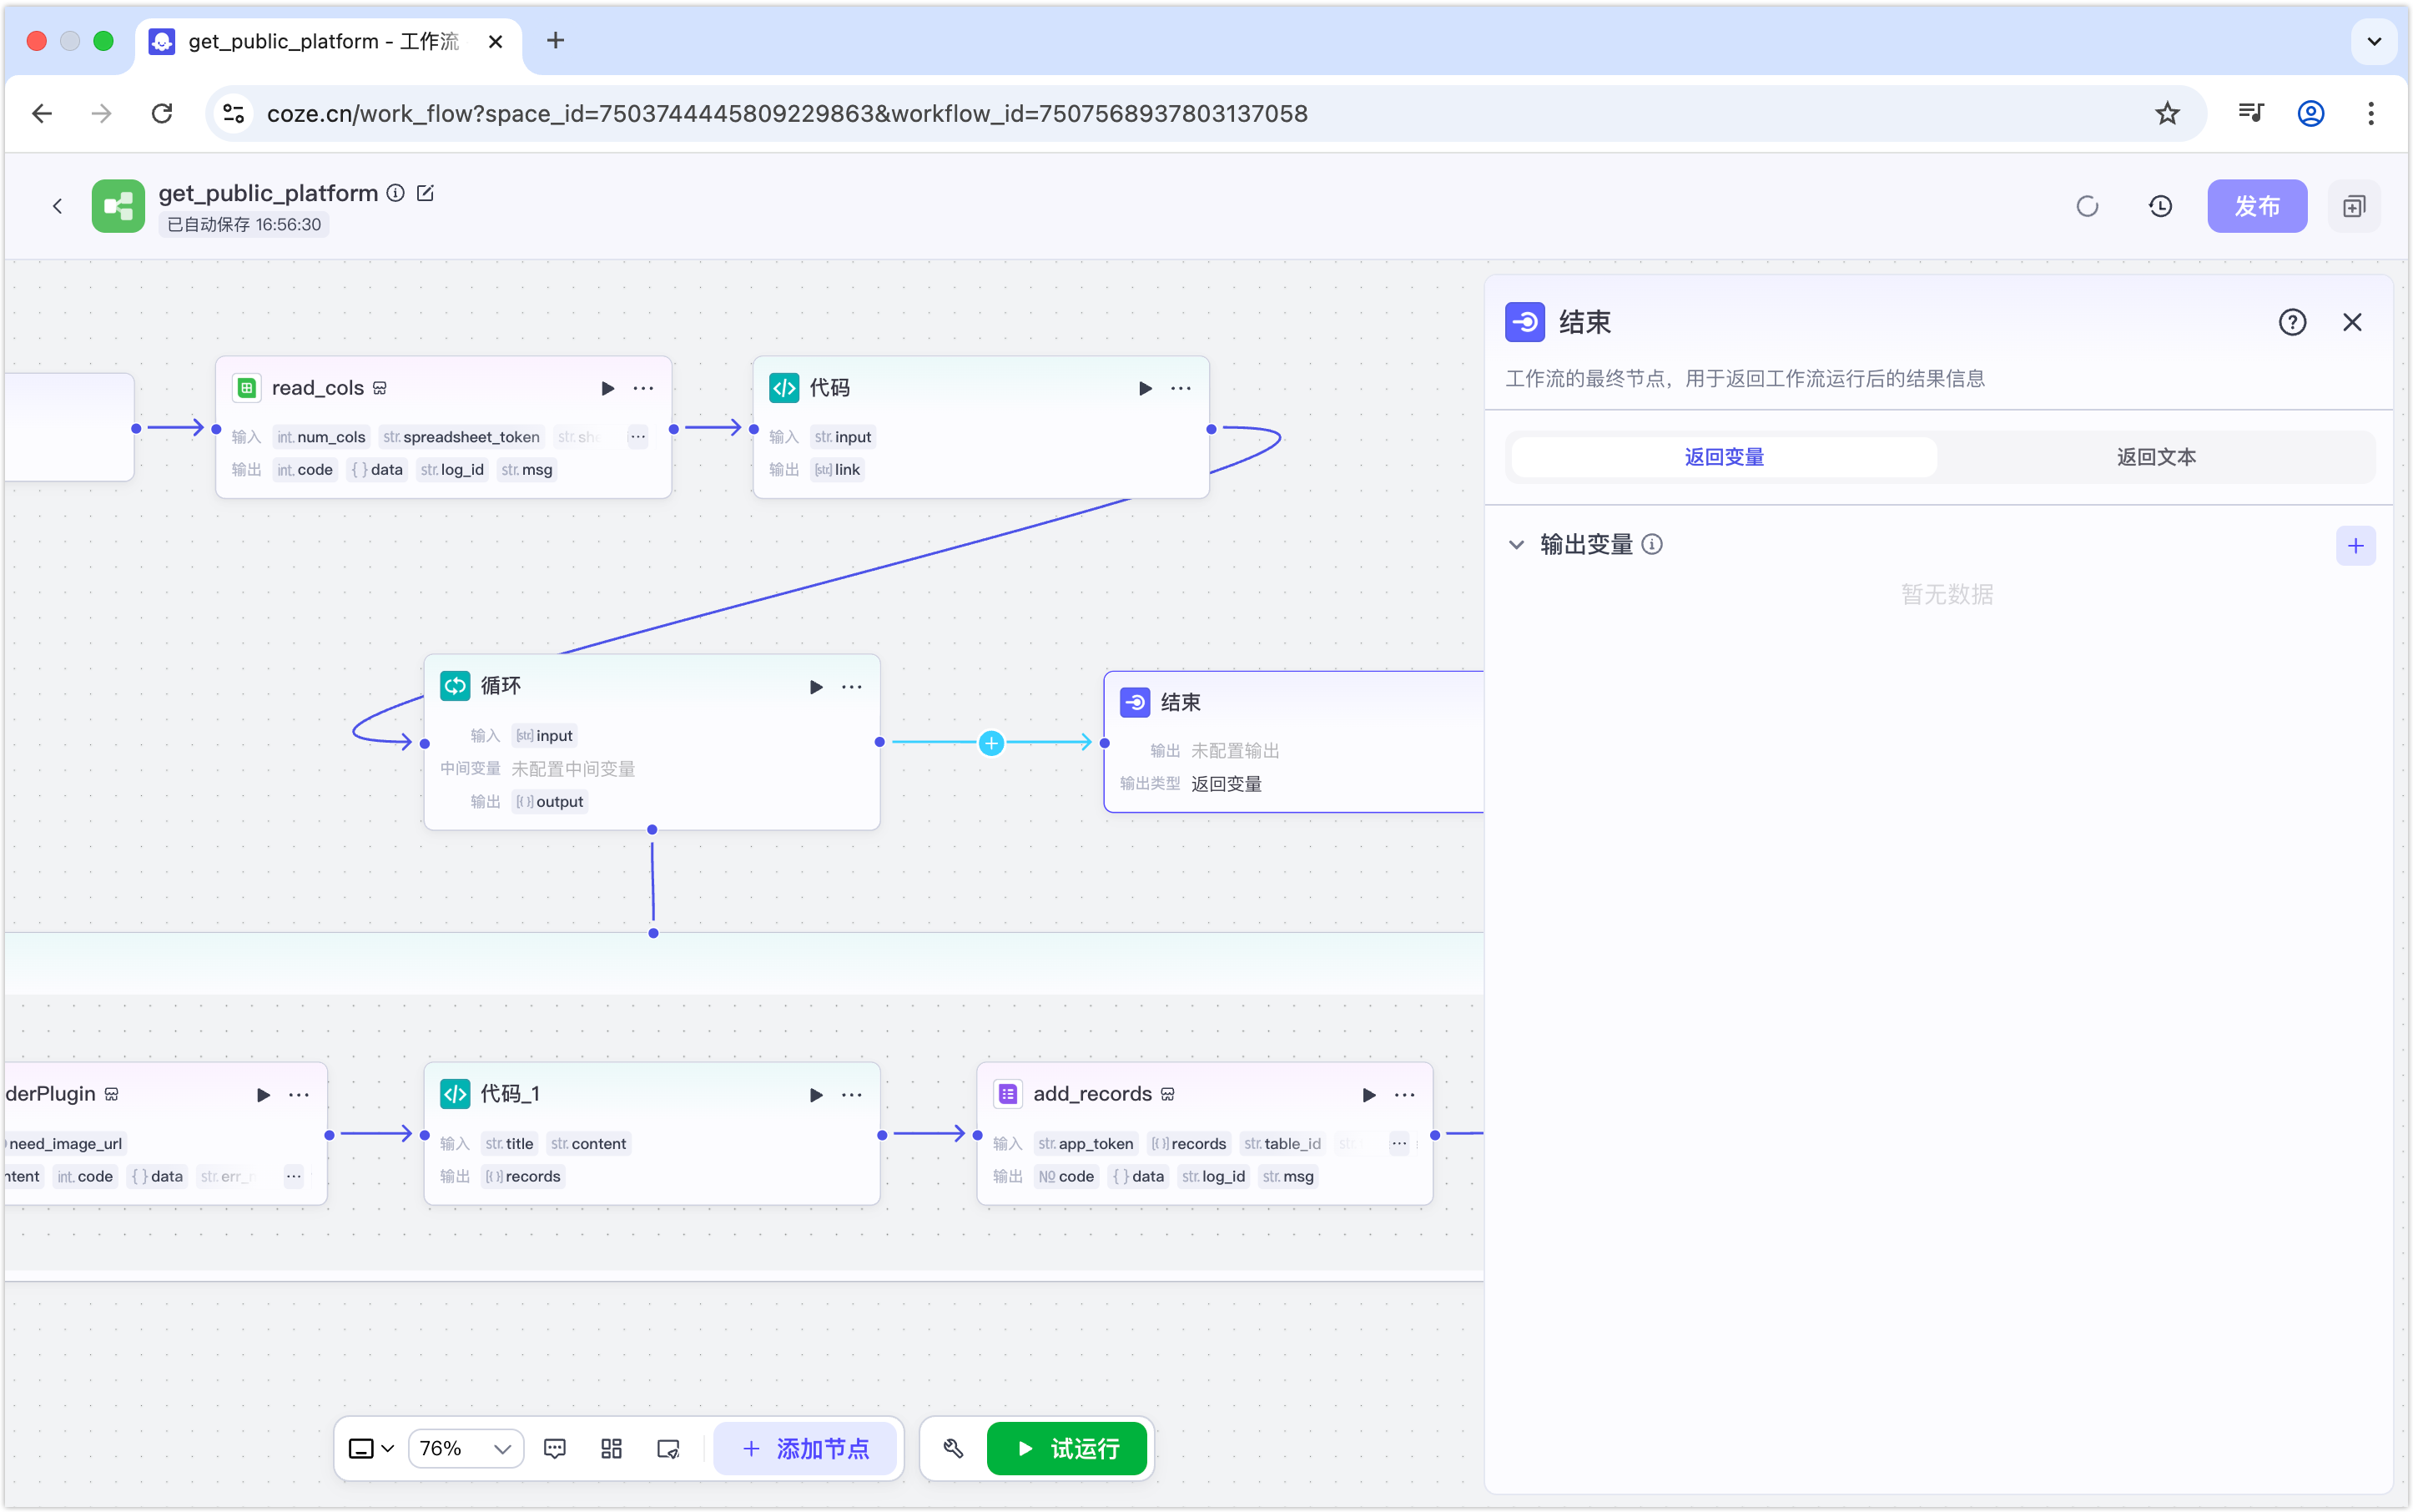The image size is (2413, 1512).
Task: Open workflow version history clock icon
Action: coord(2160,206)
